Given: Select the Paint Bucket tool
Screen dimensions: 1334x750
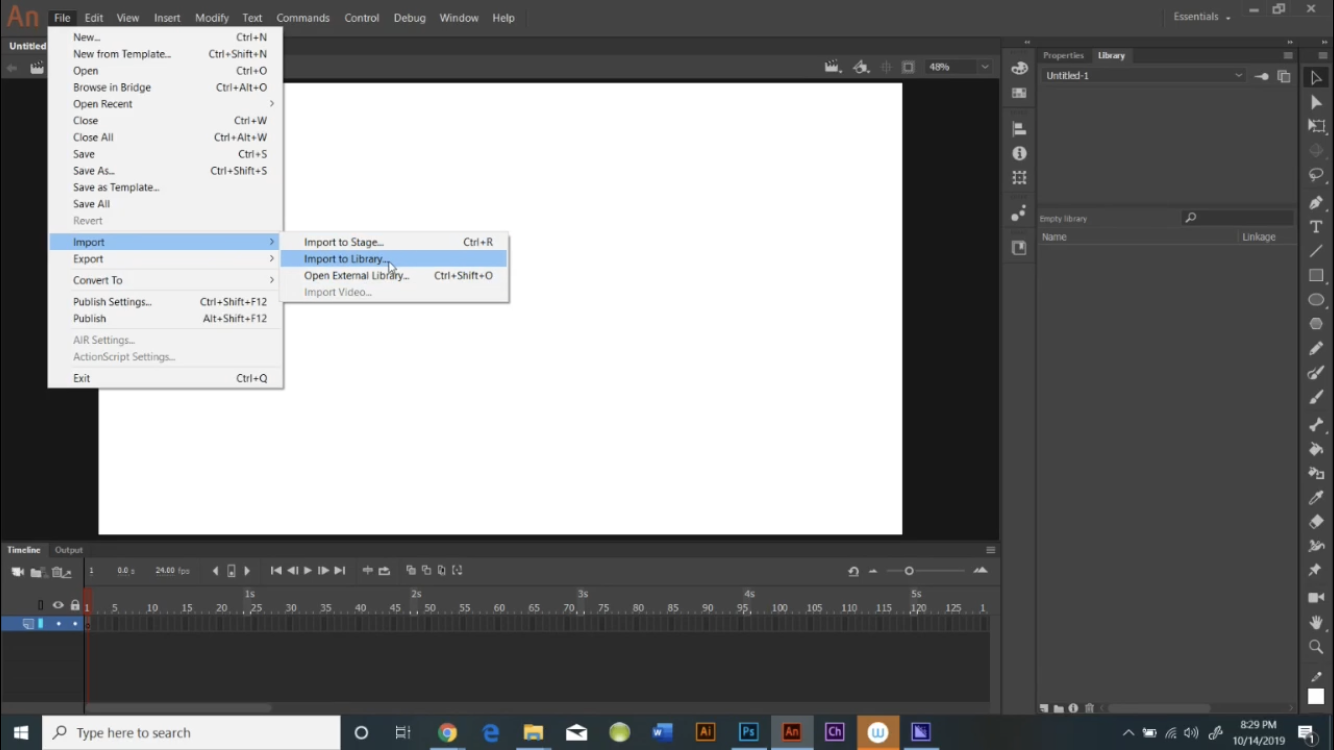Looking at the screenshot, I should pyautogui.click(x=1316, y=449).
